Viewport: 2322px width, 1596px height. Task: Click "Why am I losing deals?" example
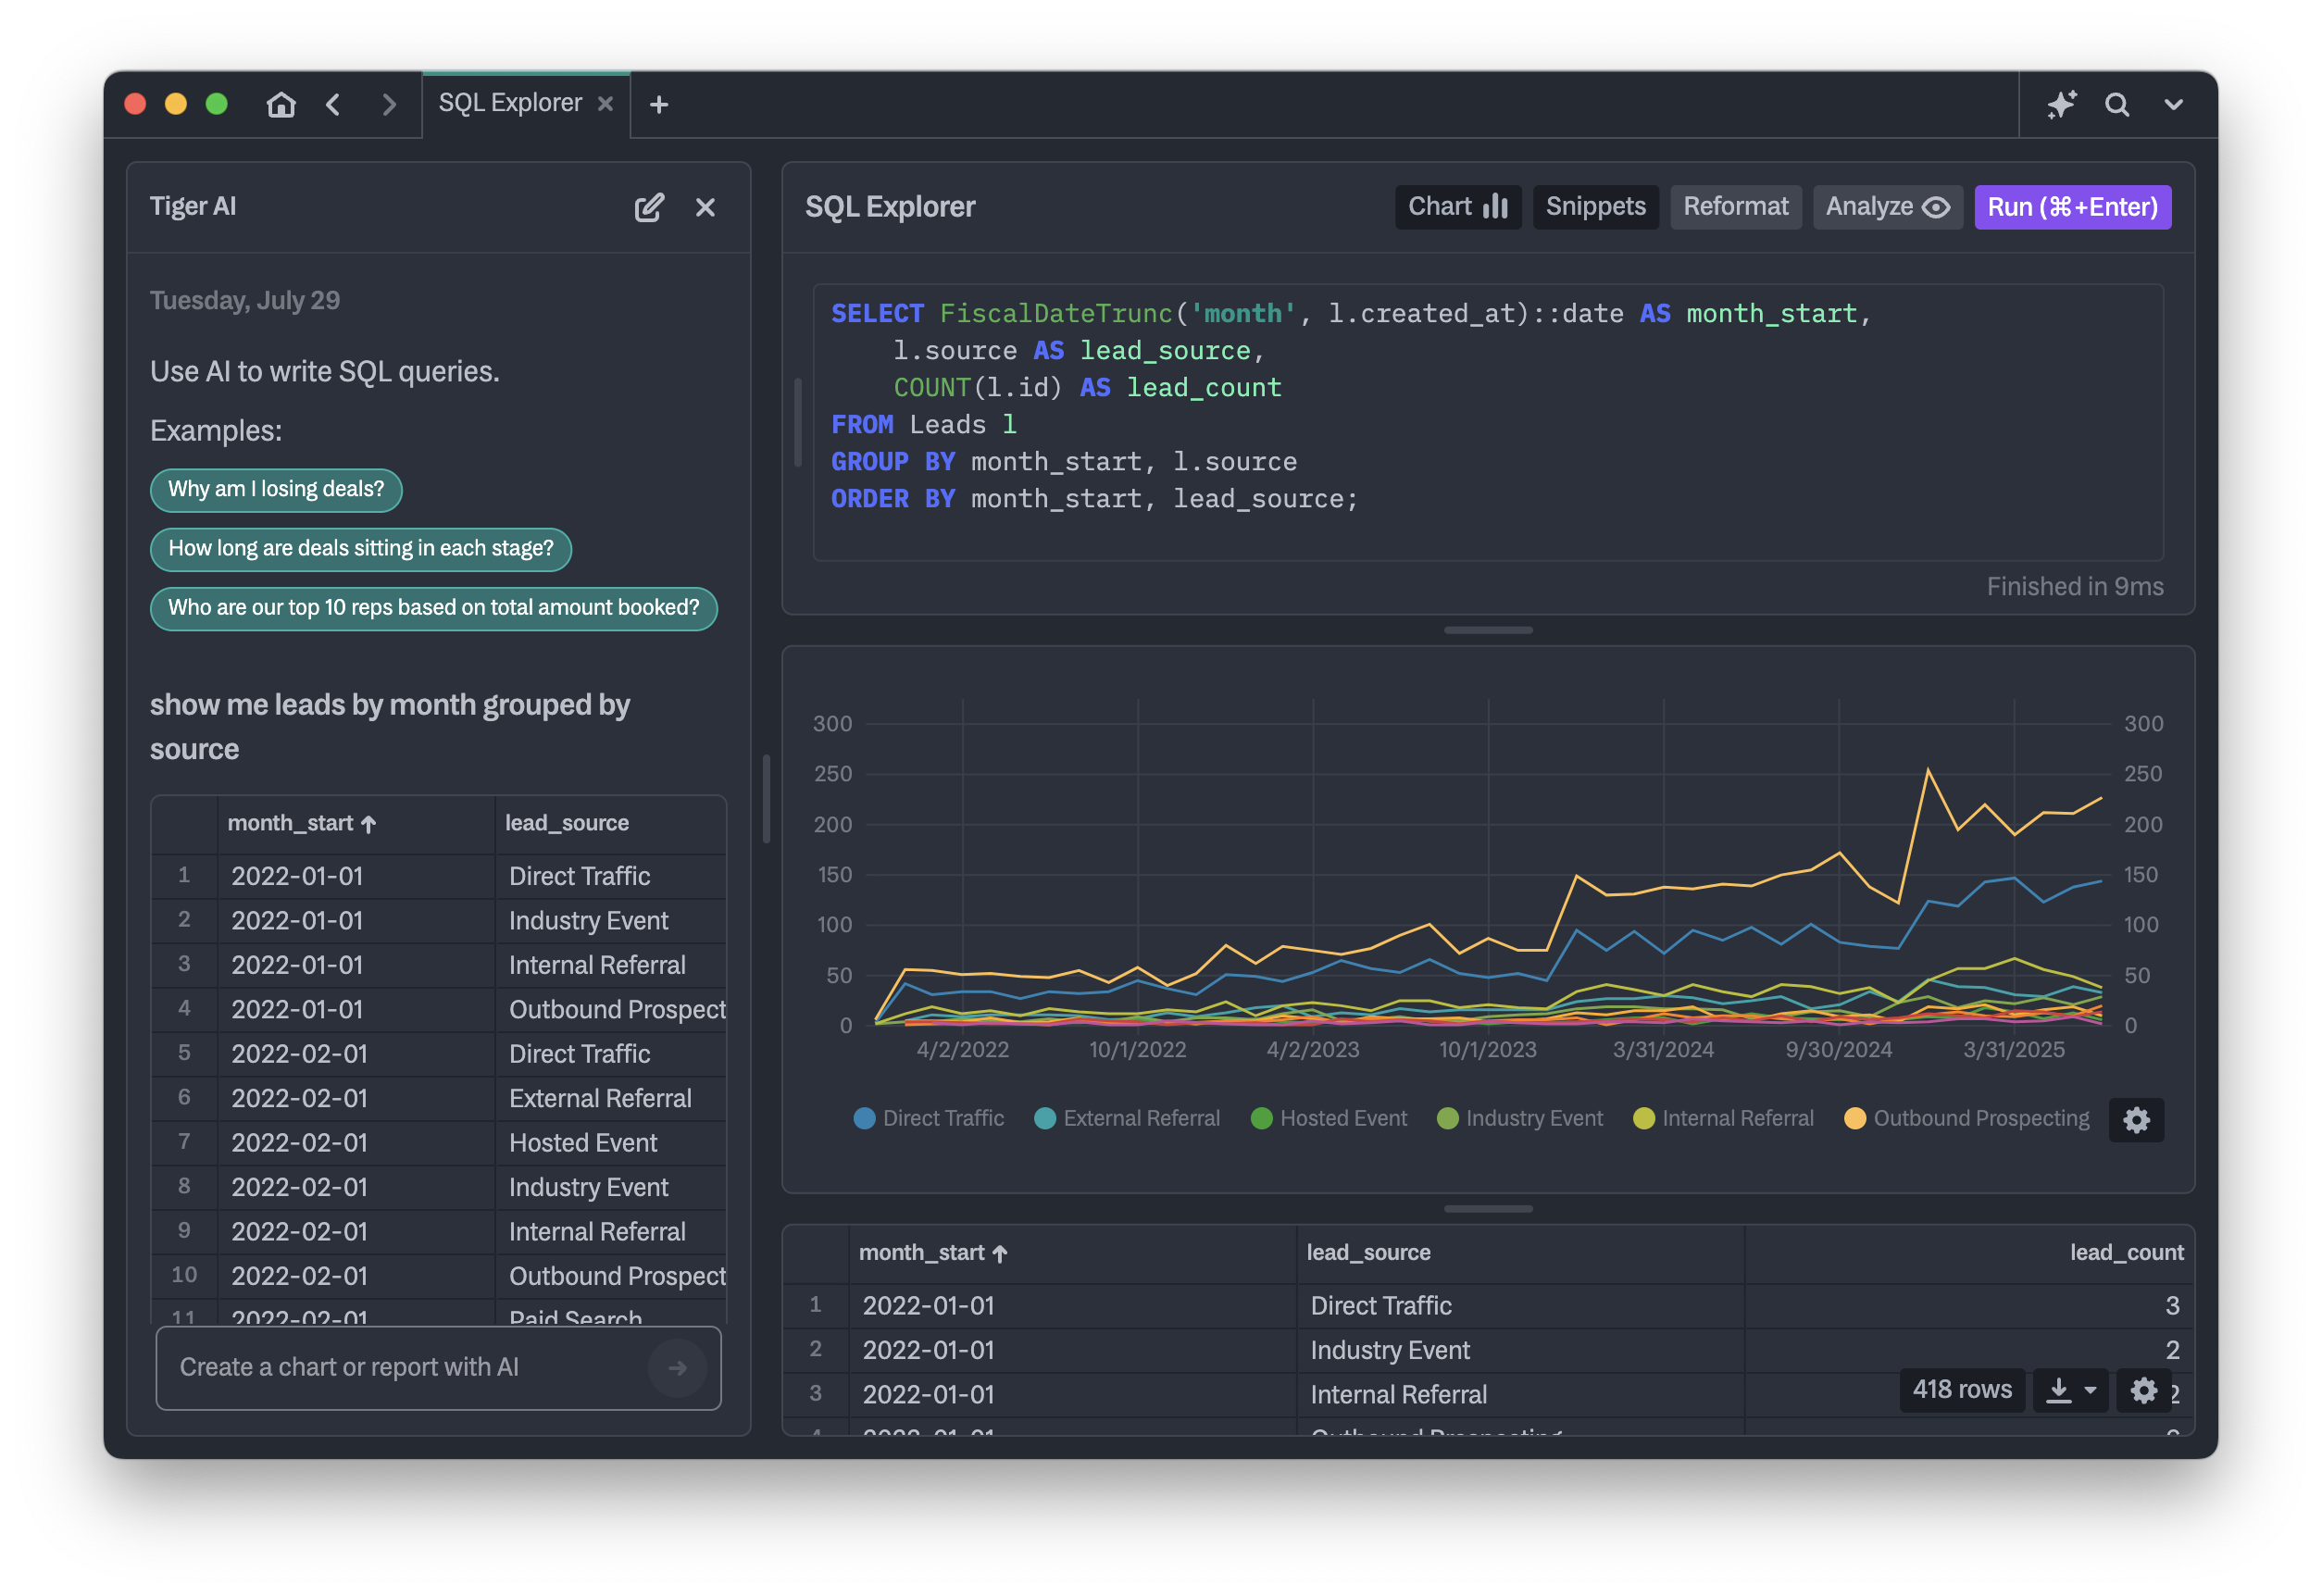(x=276, y=489)
